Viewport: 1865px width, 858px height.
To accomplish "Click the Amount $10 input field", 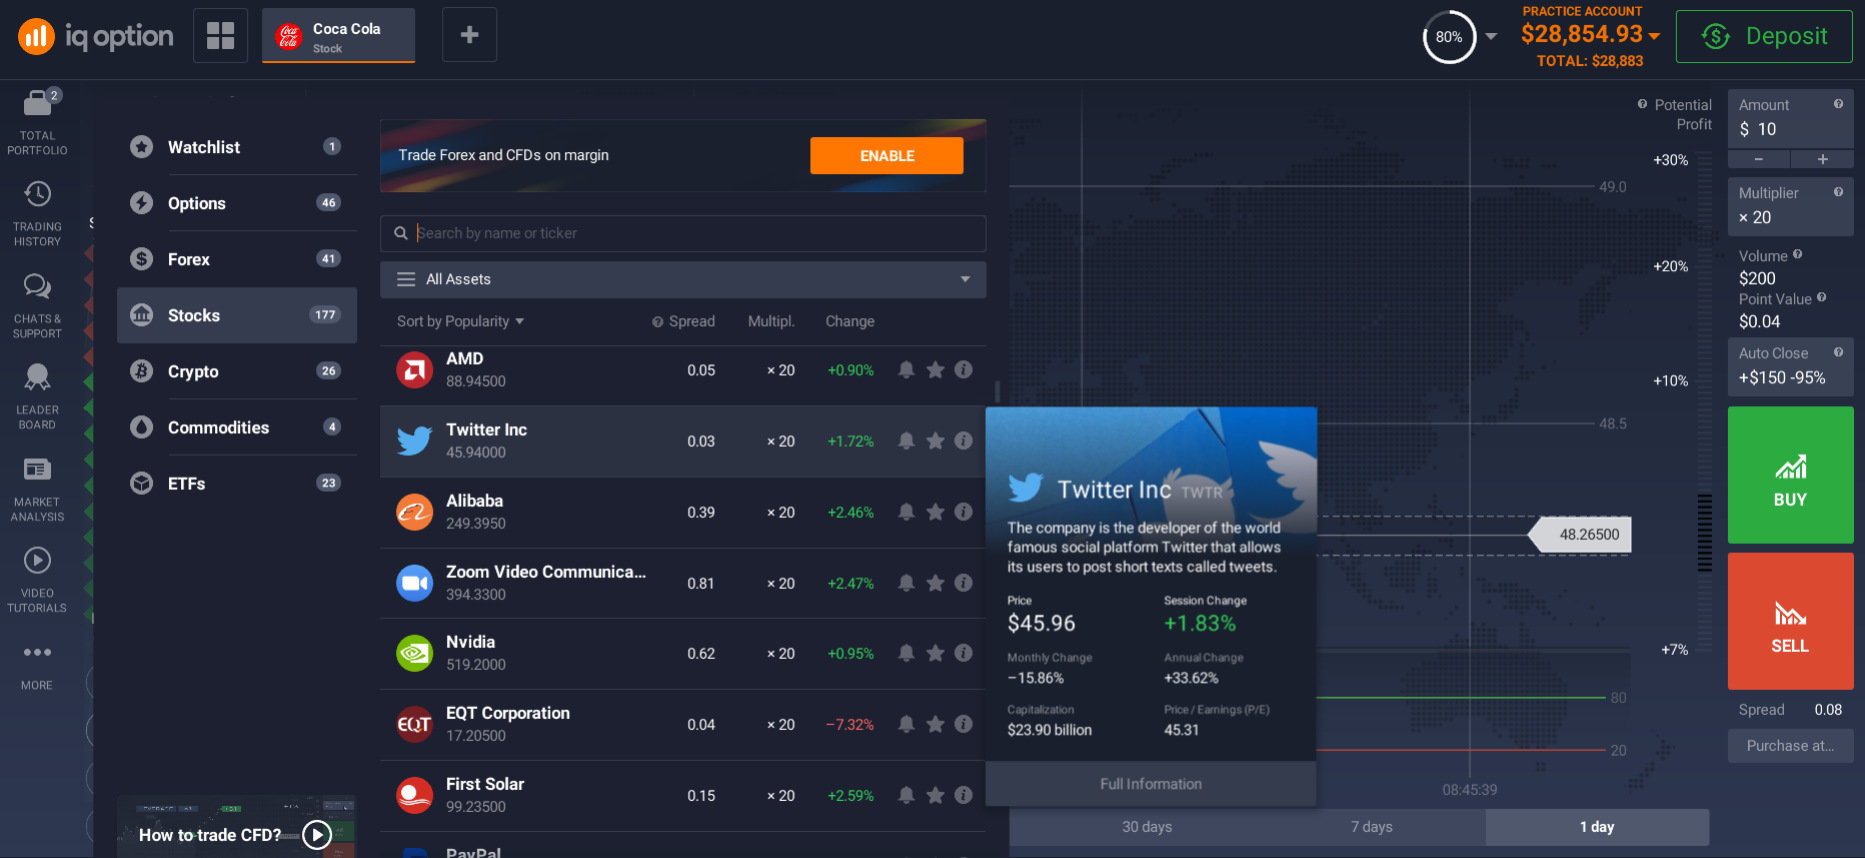I will (1790, 119).
